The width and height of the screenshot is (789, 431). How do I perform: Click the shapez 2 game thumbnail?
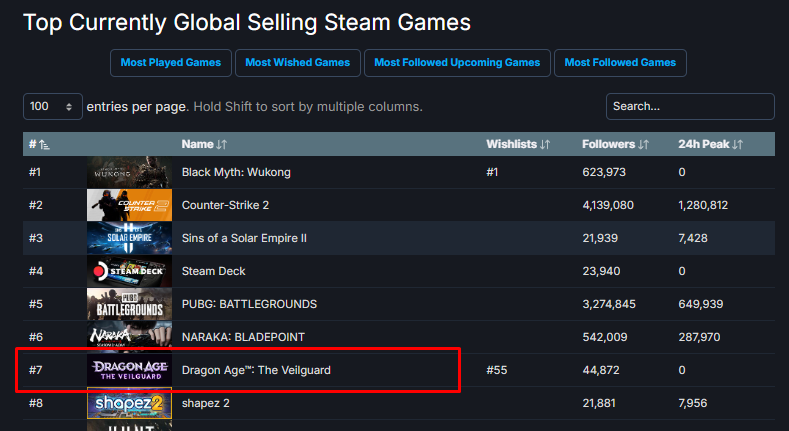tap(129, 403)
